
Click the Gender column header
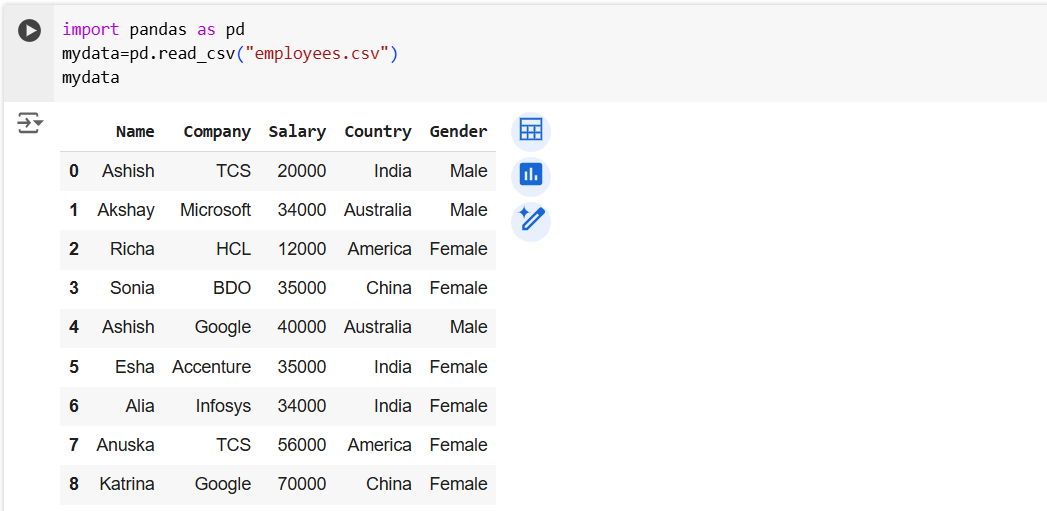(x=458, y=132)
